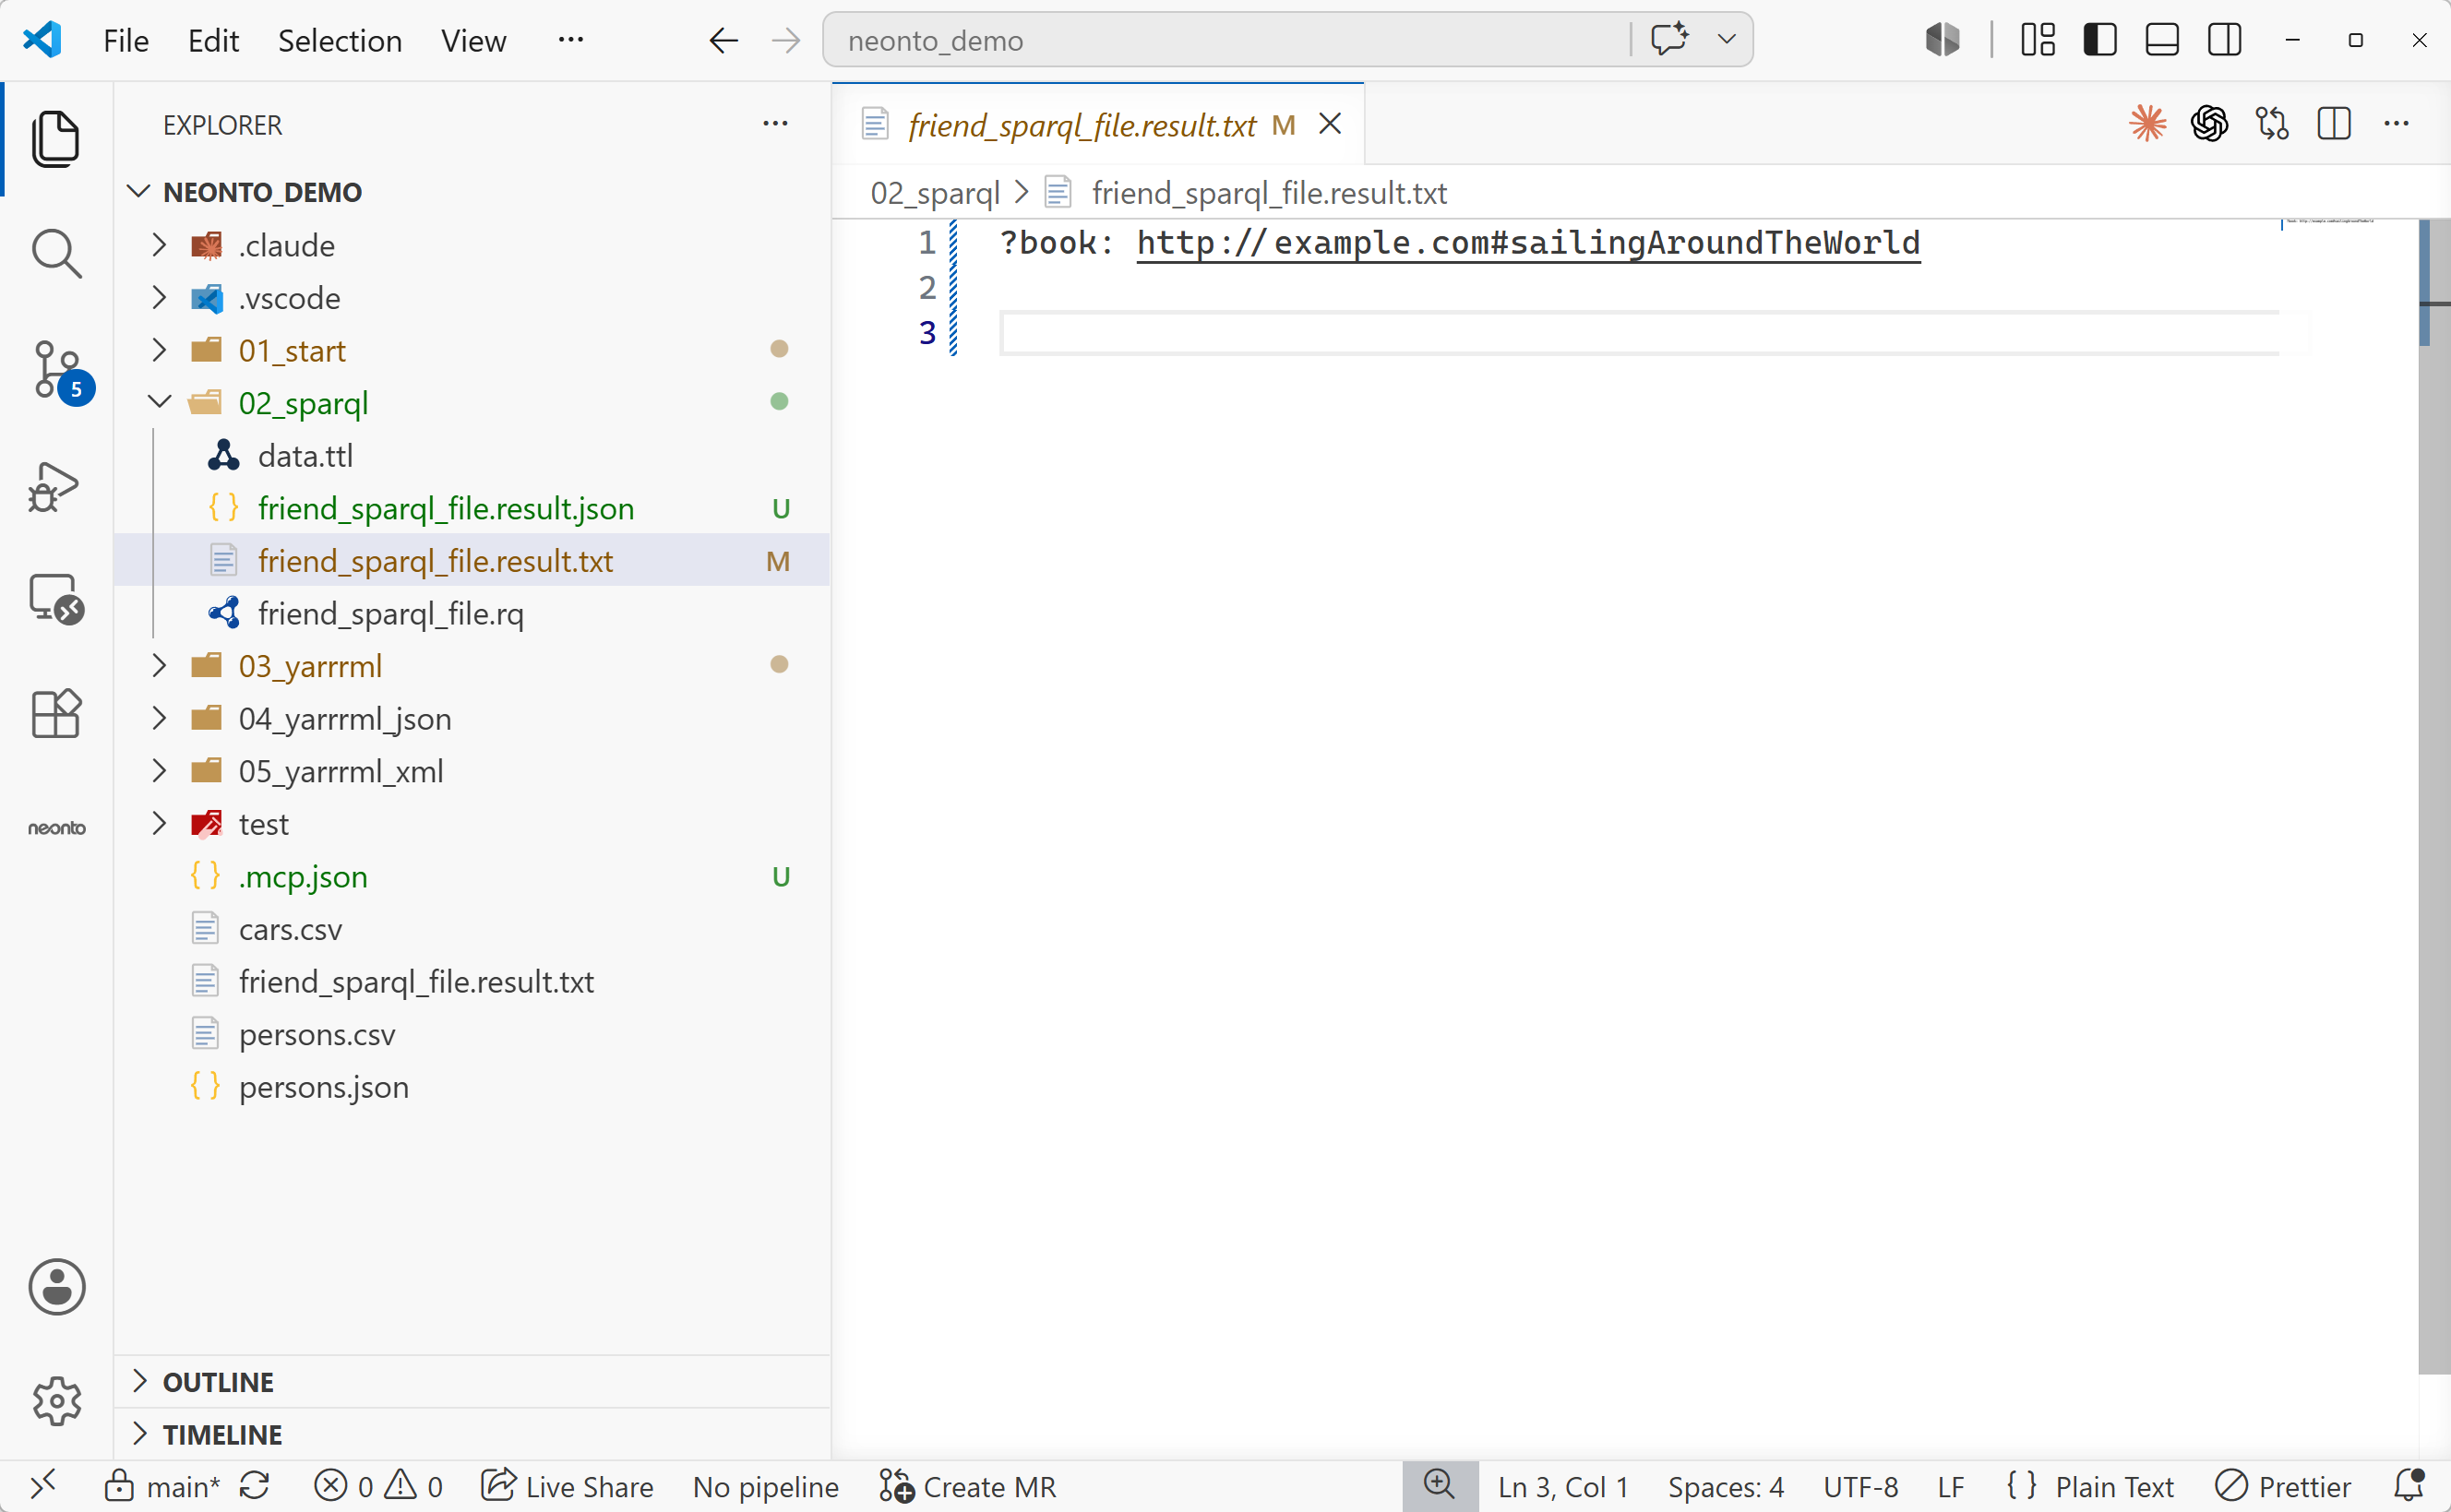The height and width of the screenshot is (1512, 2451).
Task: Click Live Share in status bar
Action: pos(567,1486)
